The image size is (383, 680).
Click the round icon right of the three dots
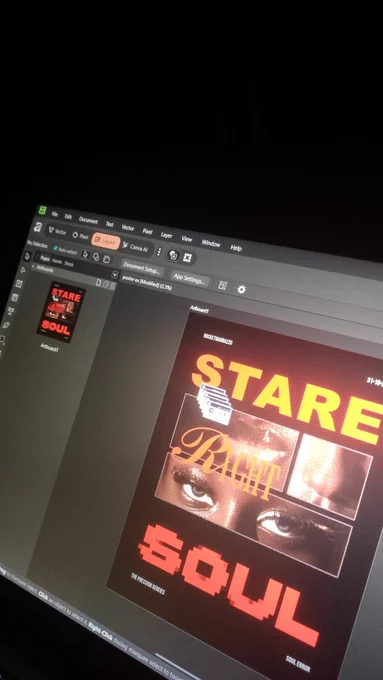coord(173,255)
